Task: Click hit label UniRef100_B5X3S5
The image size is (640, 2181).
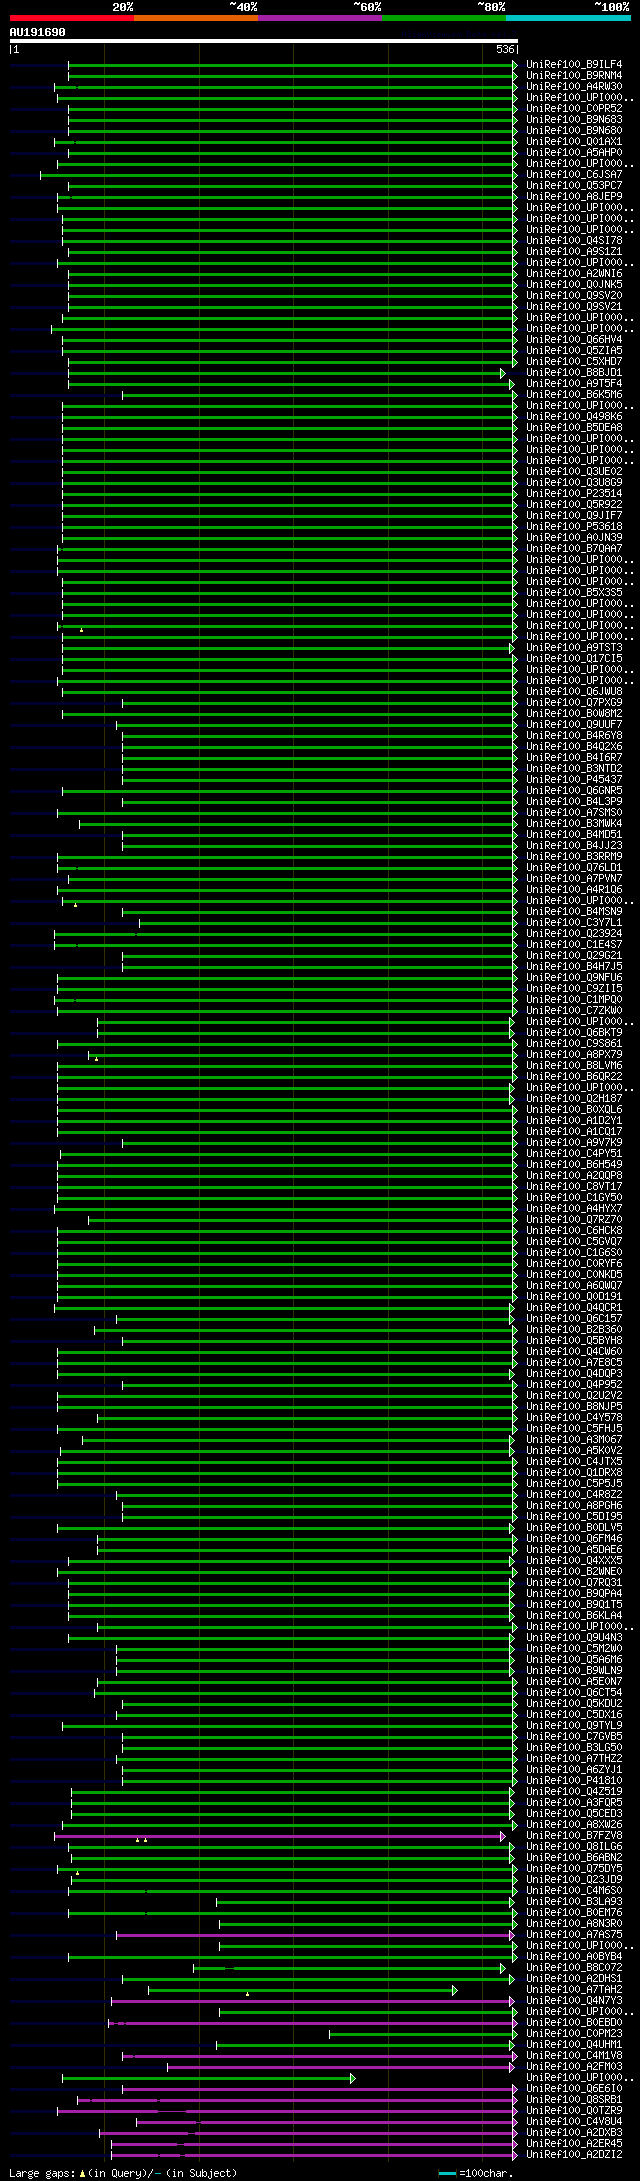Action: tap(574, 592)
